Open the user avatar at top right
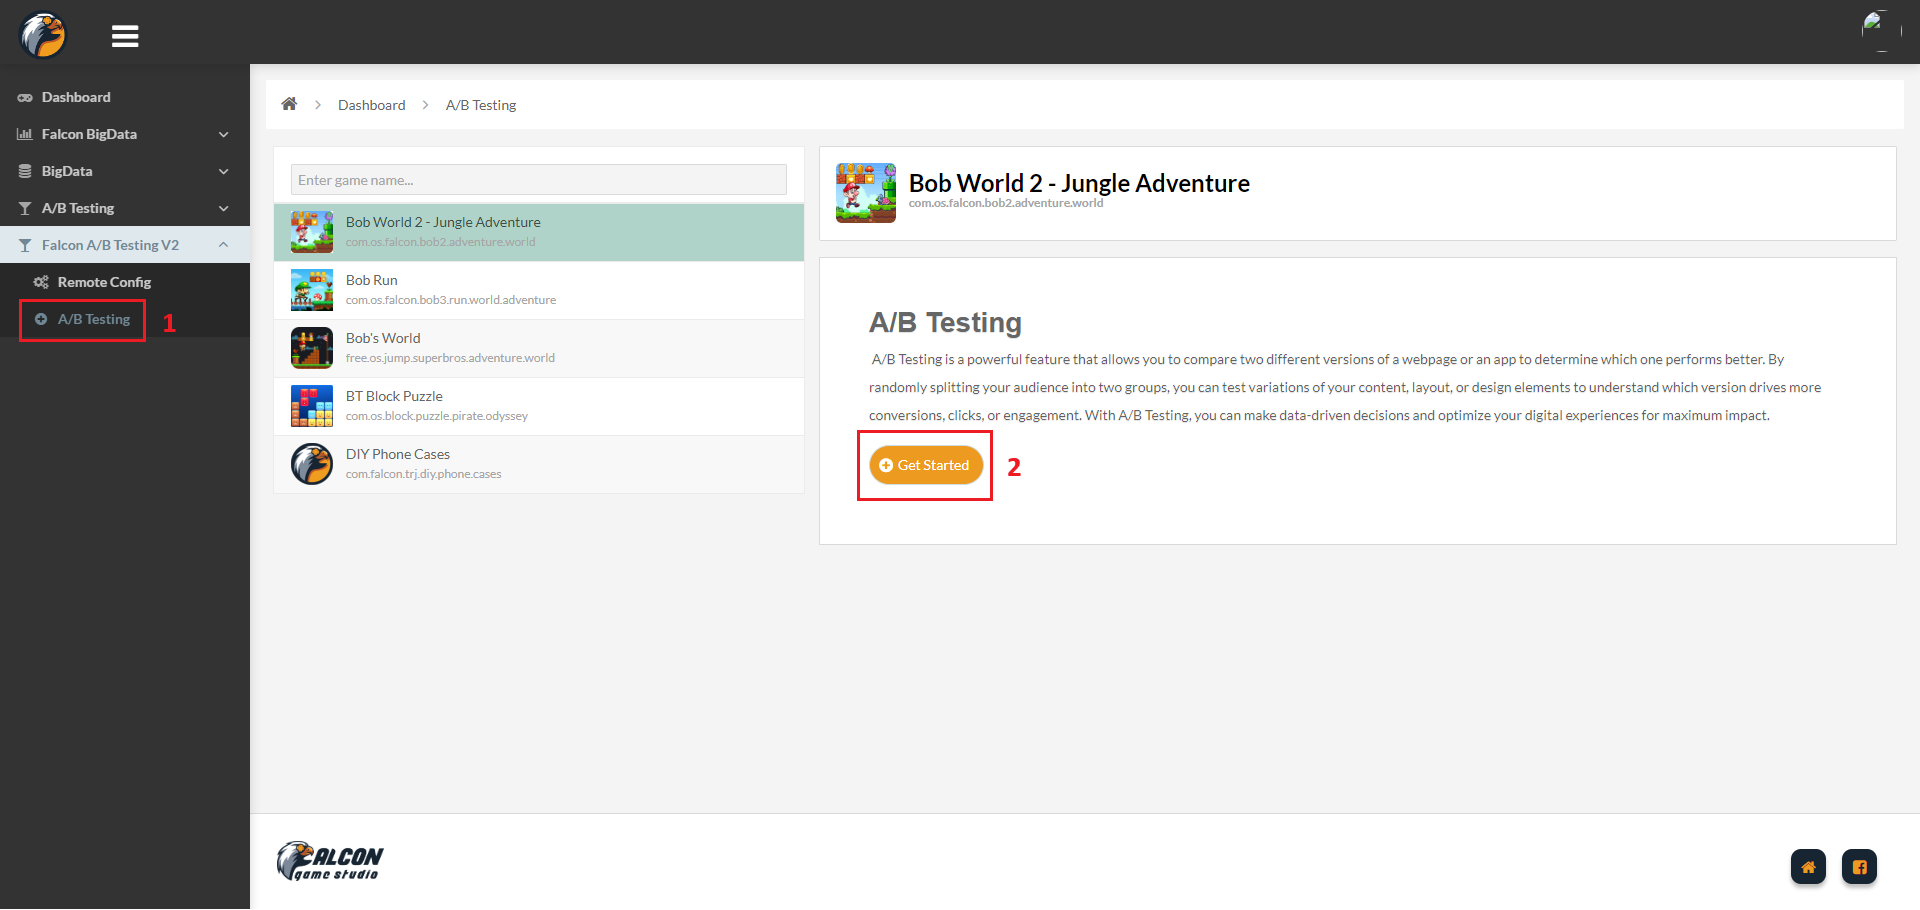 (x=1881, y=31)
